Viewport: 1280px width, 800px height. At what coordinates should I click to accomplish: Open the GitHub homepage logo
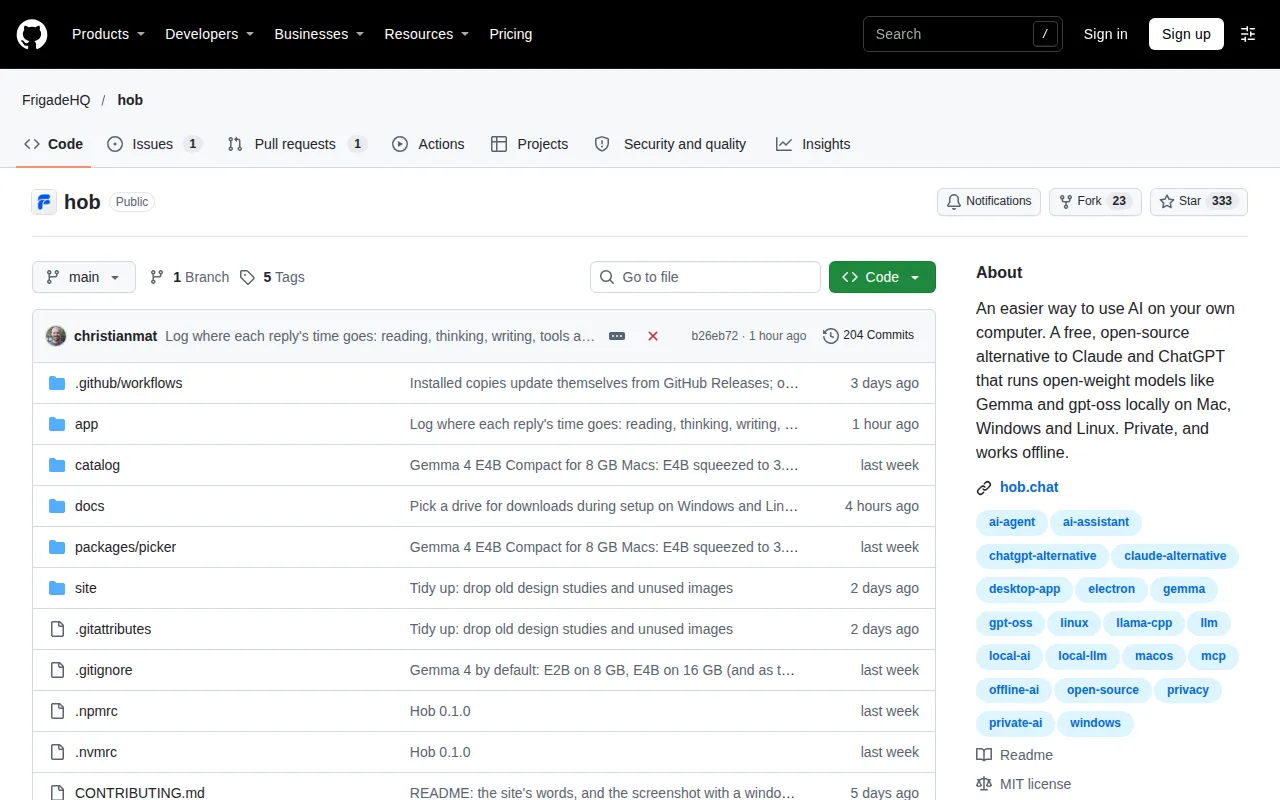32,34
